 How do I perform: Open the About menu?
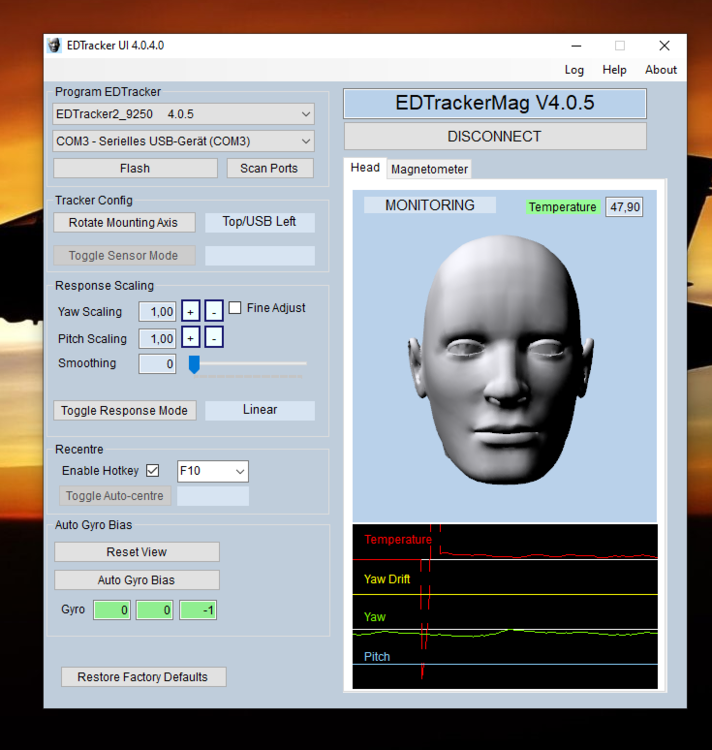[x=661, y=70]
